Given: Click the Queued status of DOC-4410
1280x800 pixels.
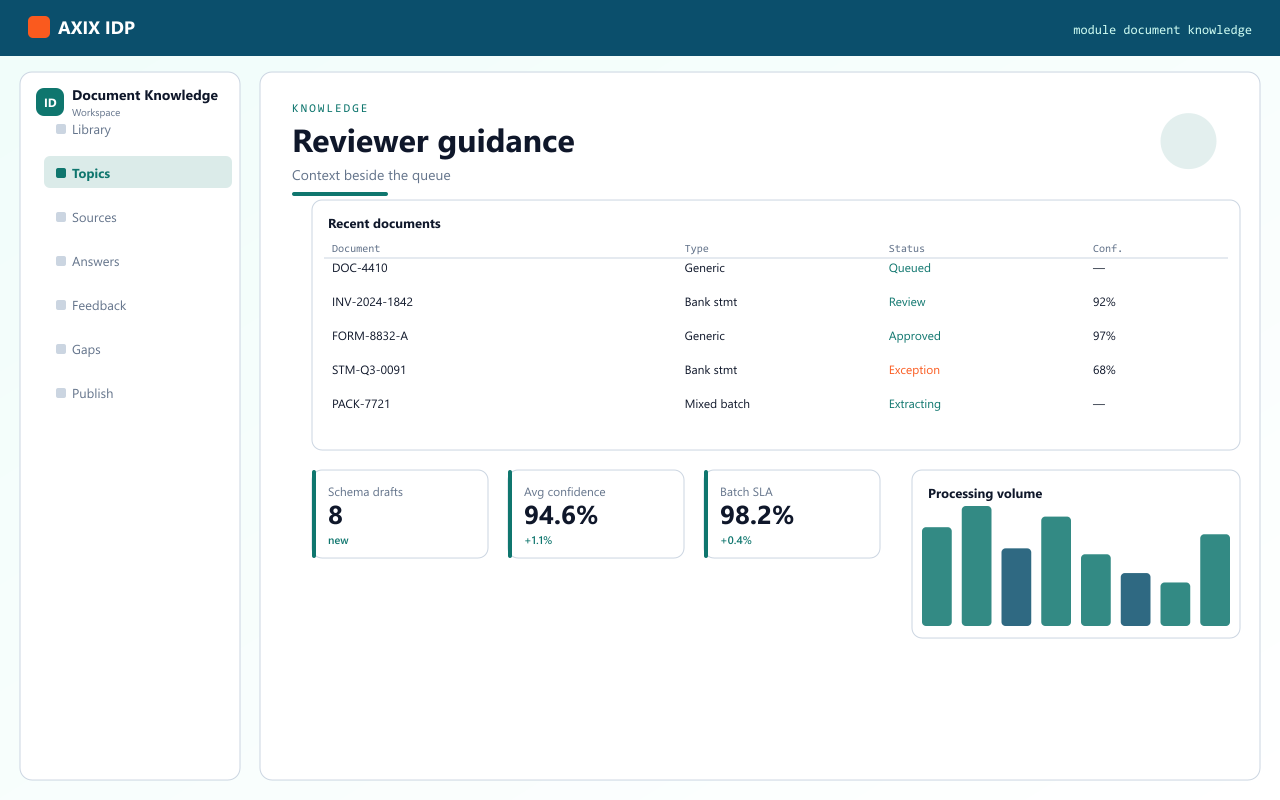Looking at the screenshot, I should pos(910,268).
